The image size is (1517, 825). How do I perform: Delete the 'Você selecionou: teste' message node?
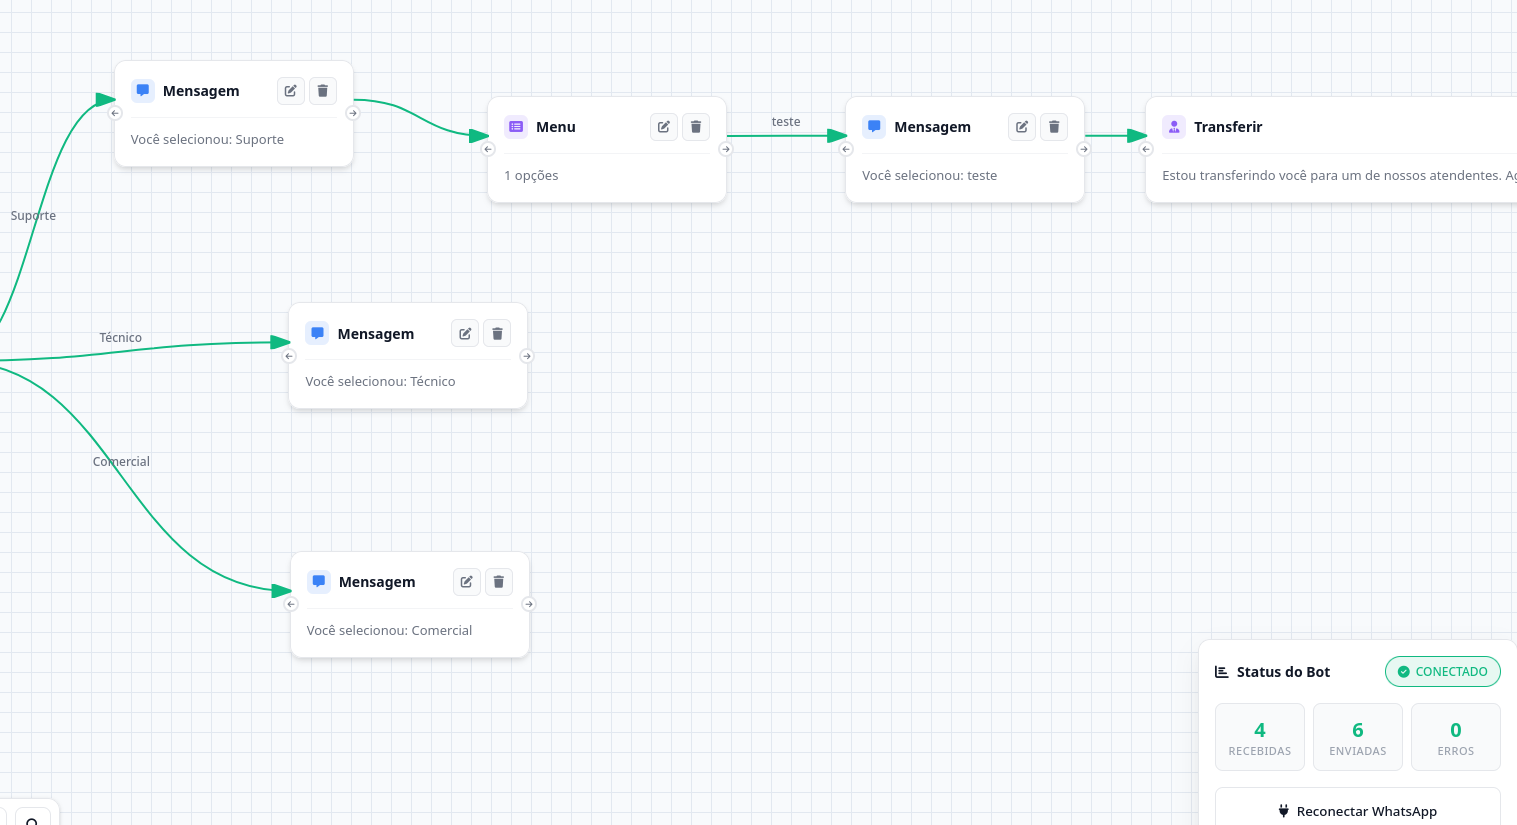(x=1054, y=127)
